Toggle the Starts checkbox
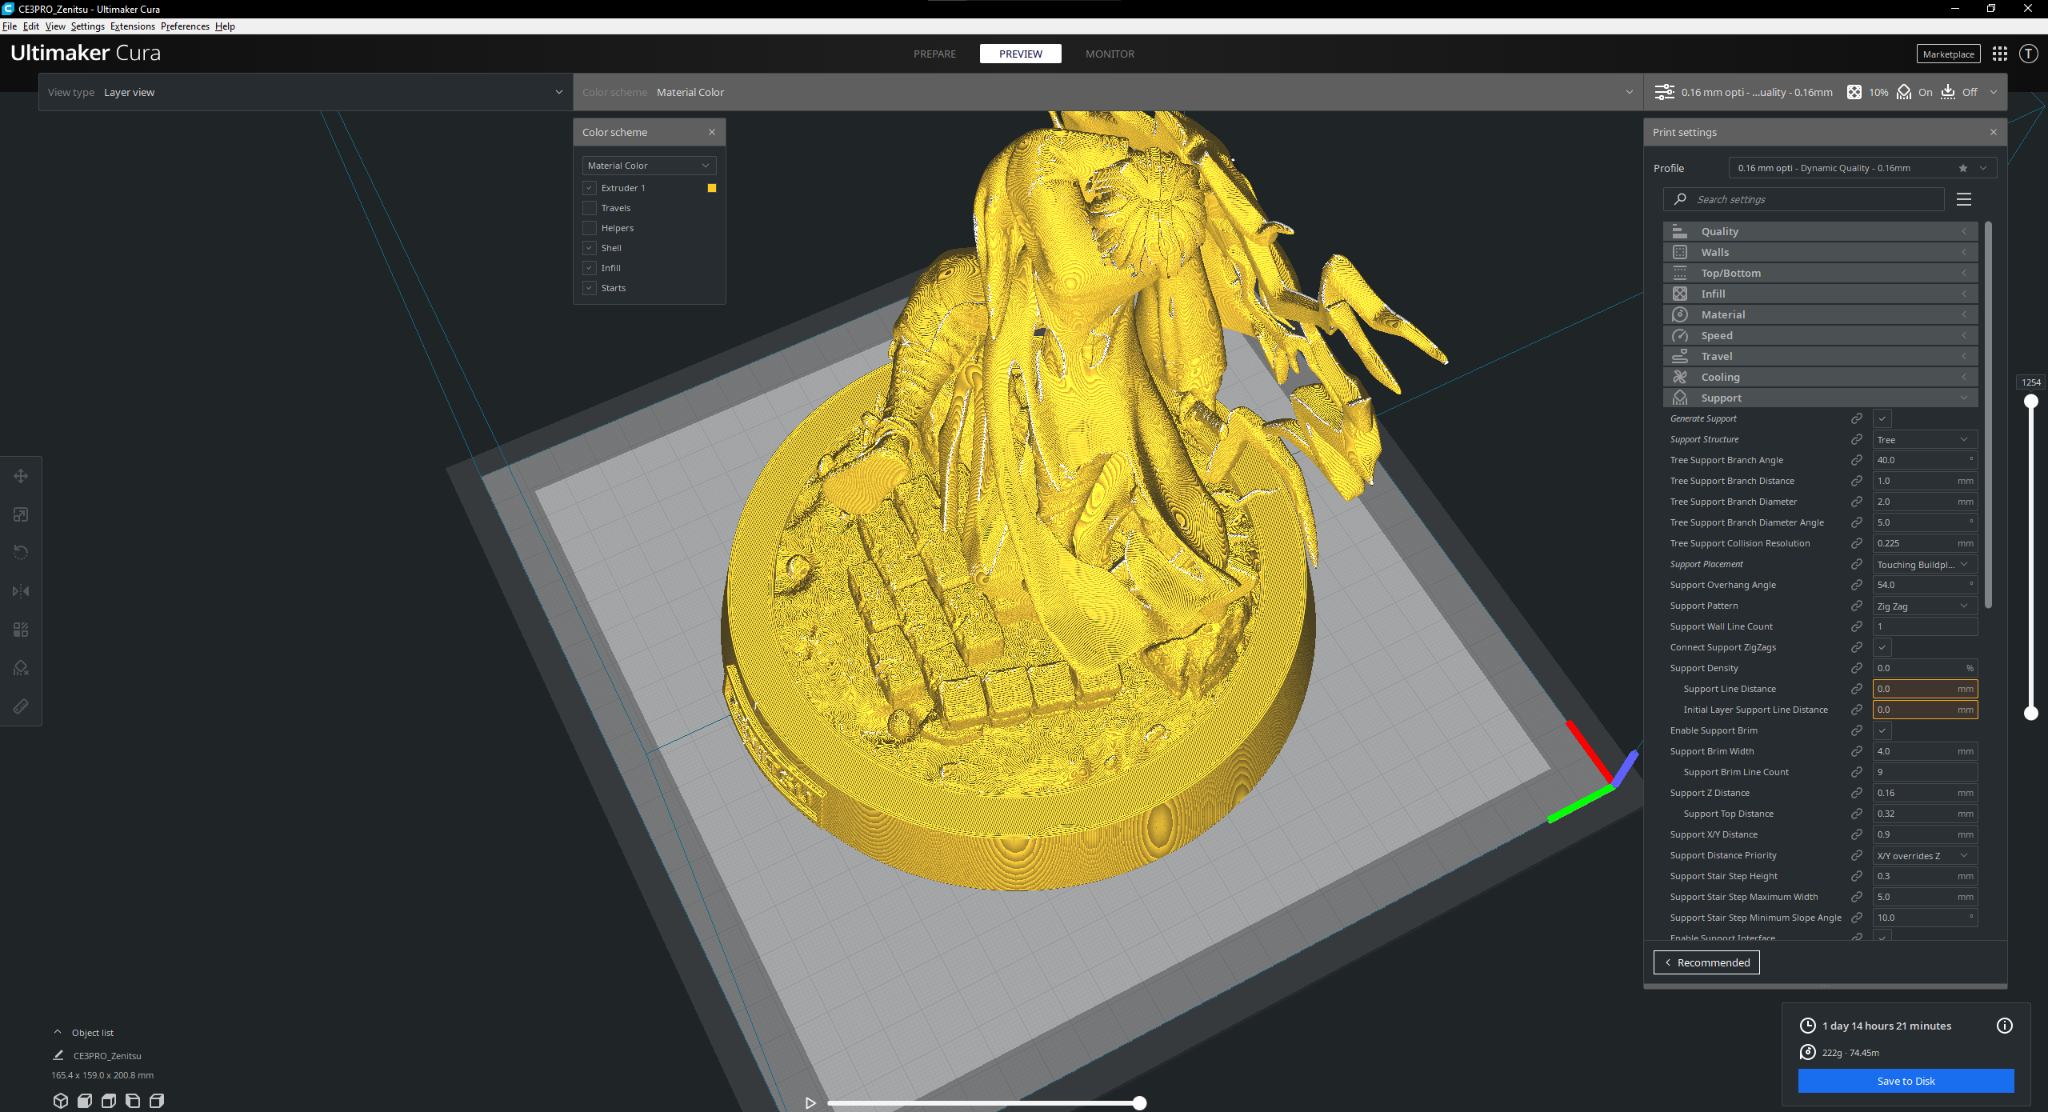The width and height of the screenshot is (2048, 1112). [x=589, y=288]
